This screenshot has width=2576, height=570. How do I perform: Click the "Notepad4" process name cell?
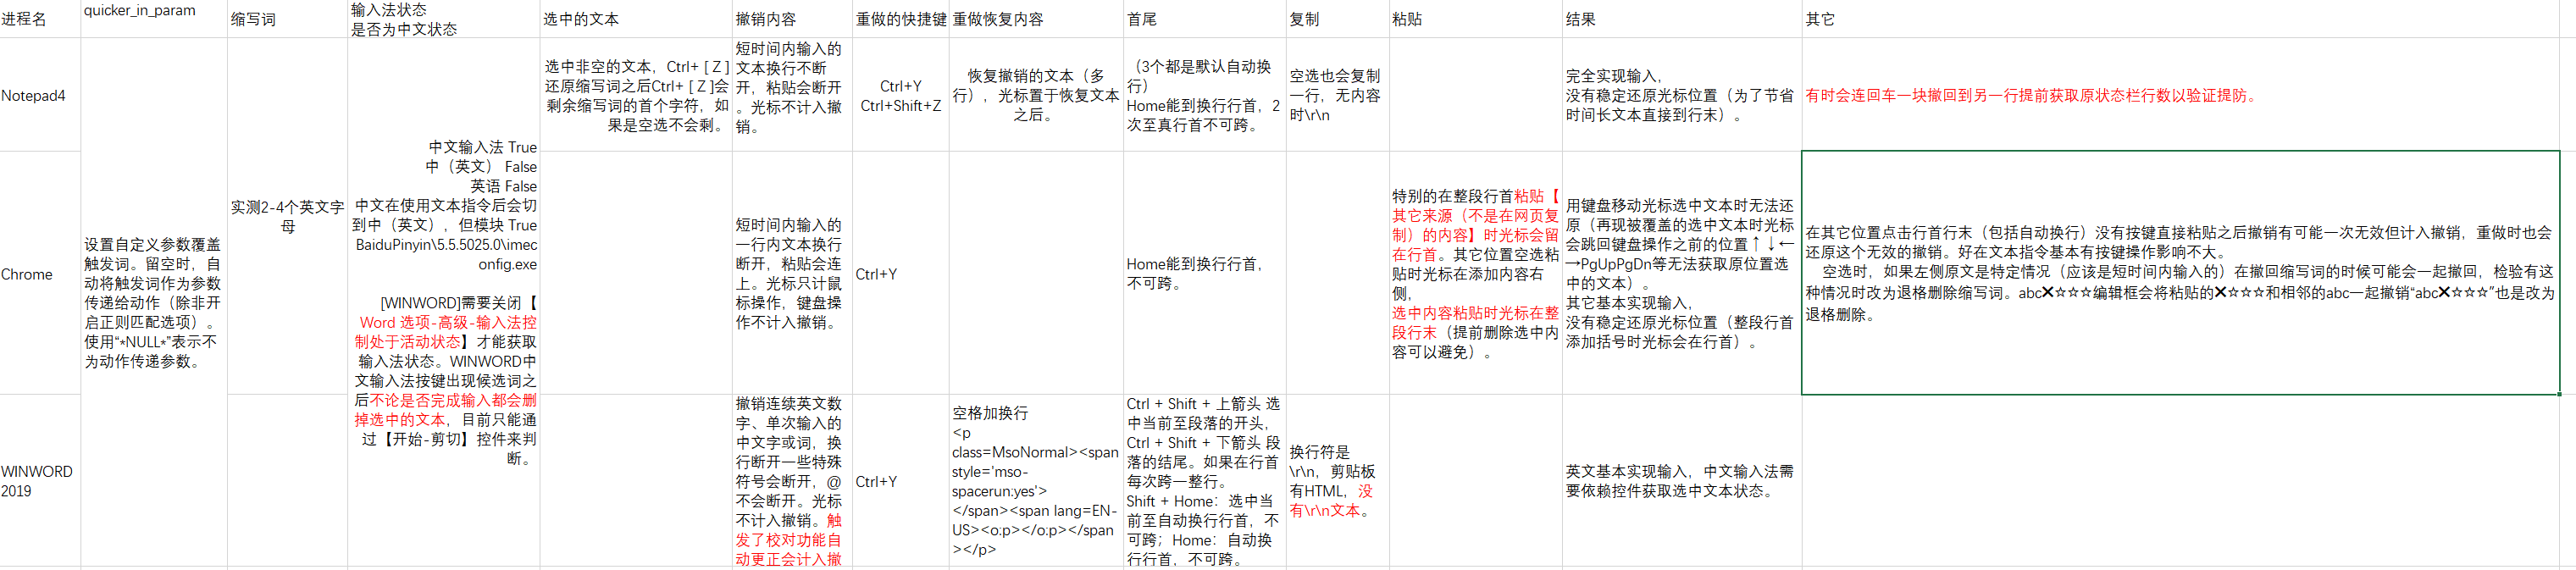click(x=40, y=95)
